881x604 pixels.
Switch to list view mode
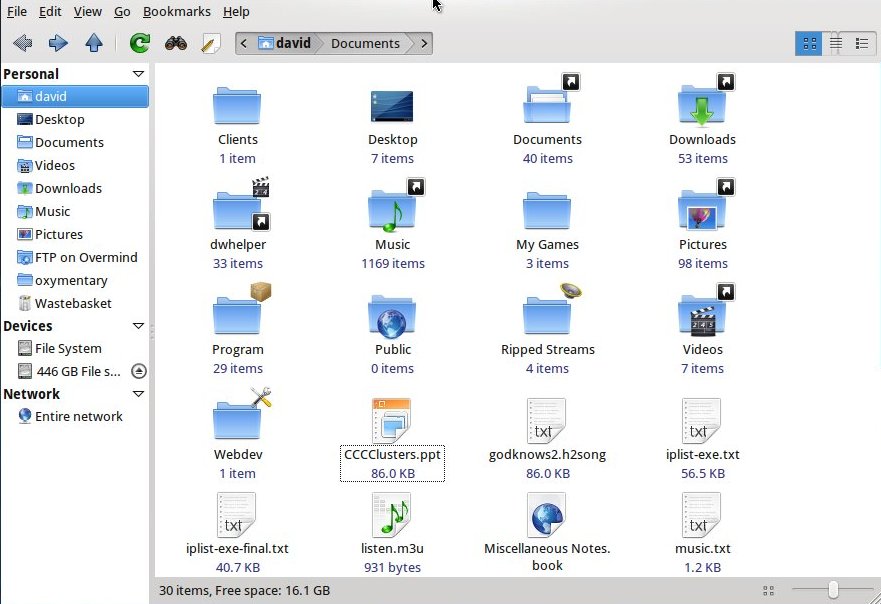[x=836, y=43]
